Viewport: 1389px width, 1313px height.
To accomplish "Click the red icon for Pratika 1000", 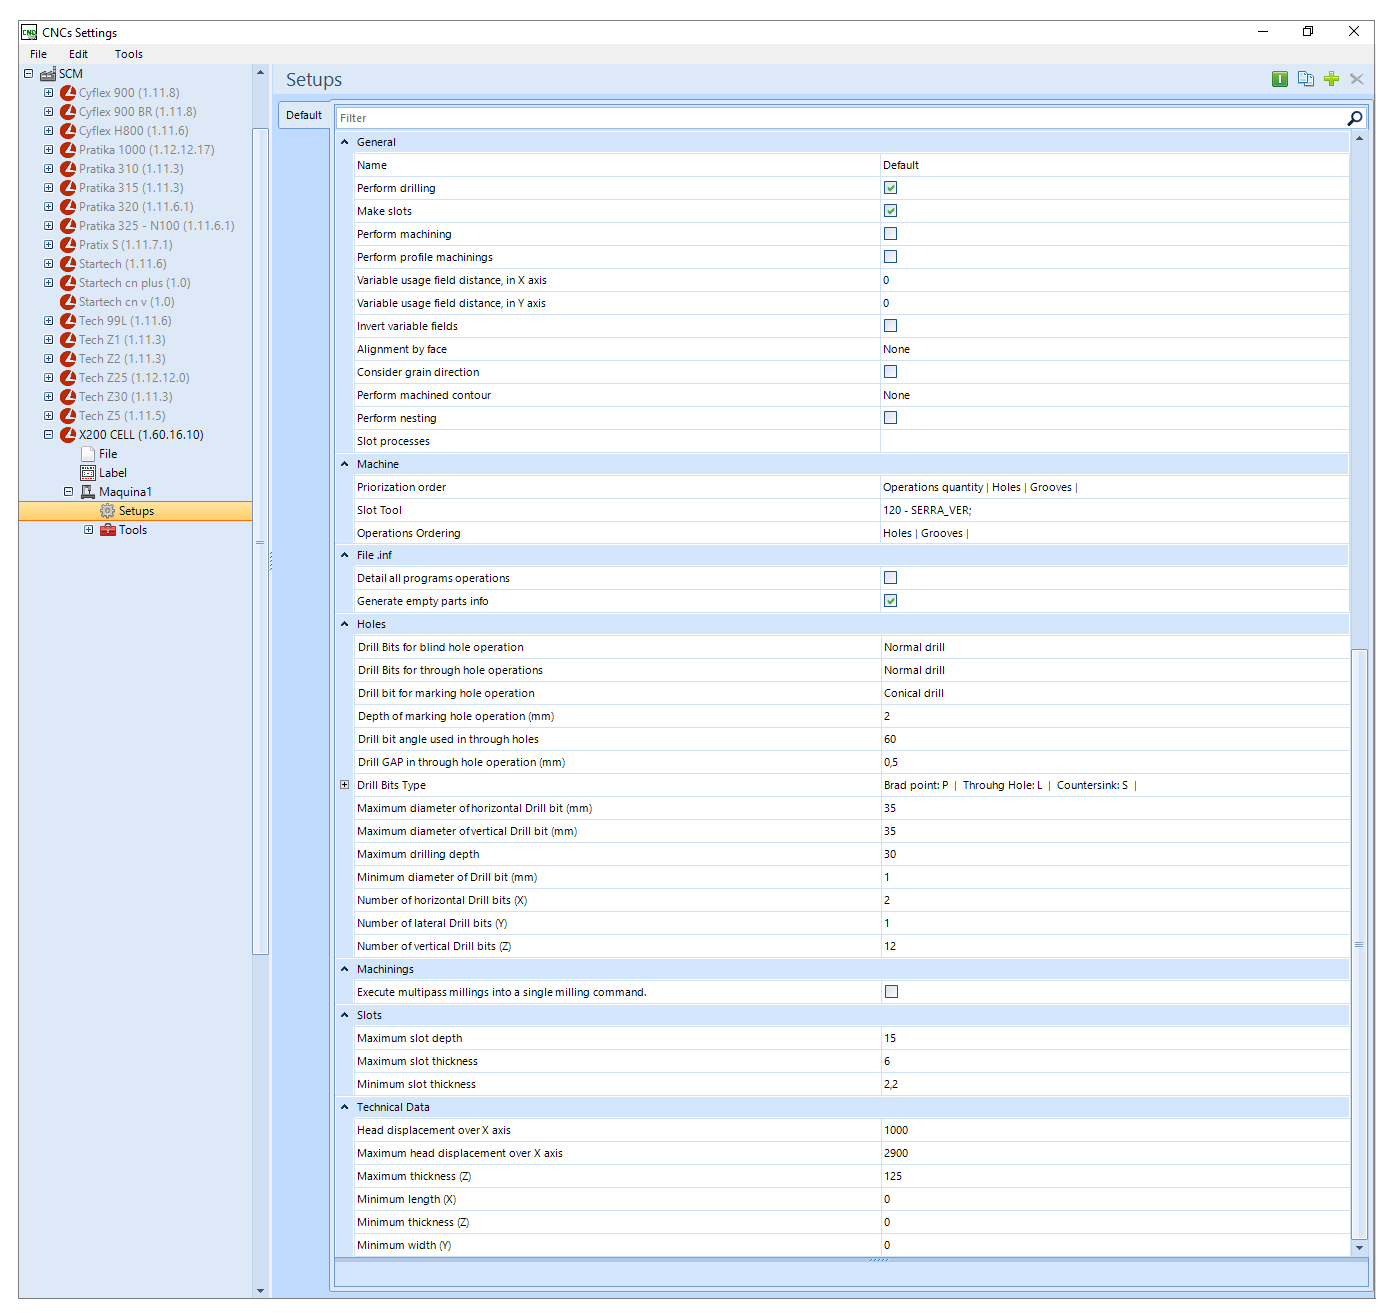I will [68, 150].
